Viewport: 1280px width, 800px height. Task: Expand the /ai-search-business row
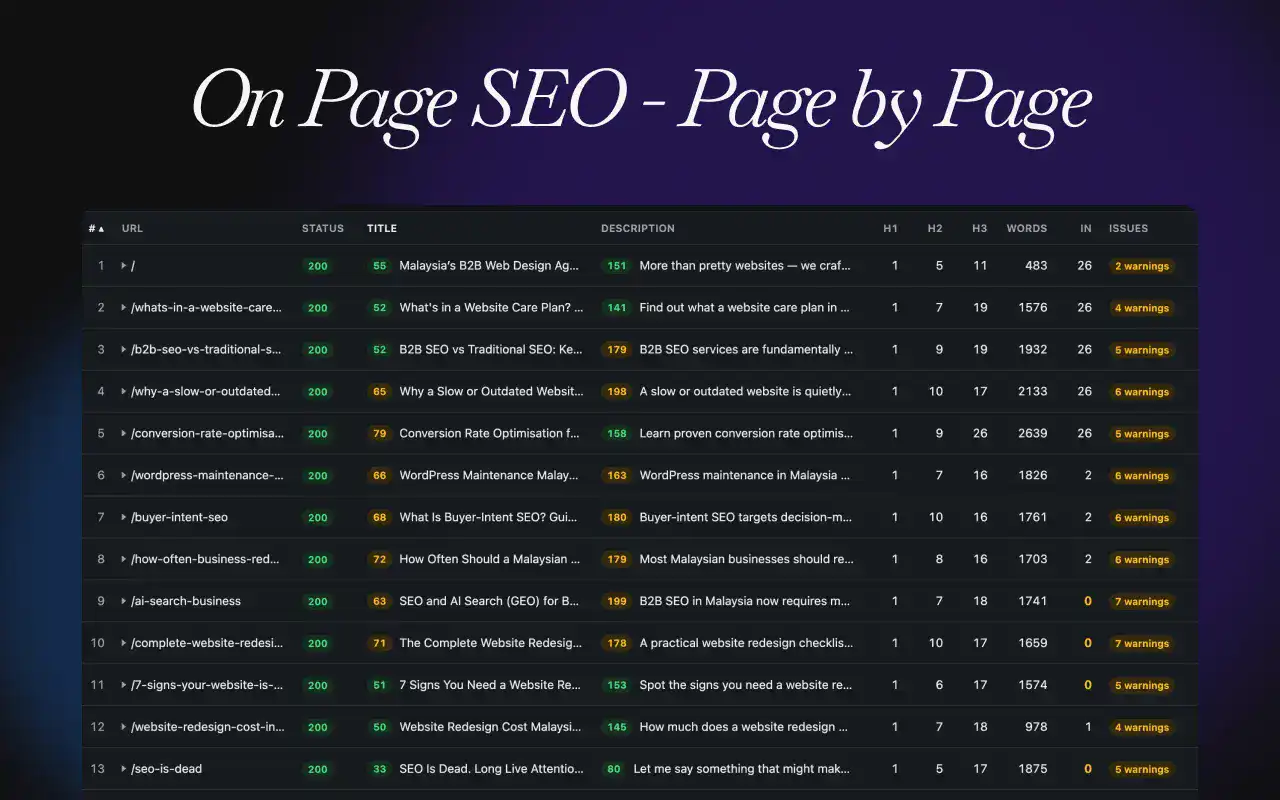tap(124, 601)
